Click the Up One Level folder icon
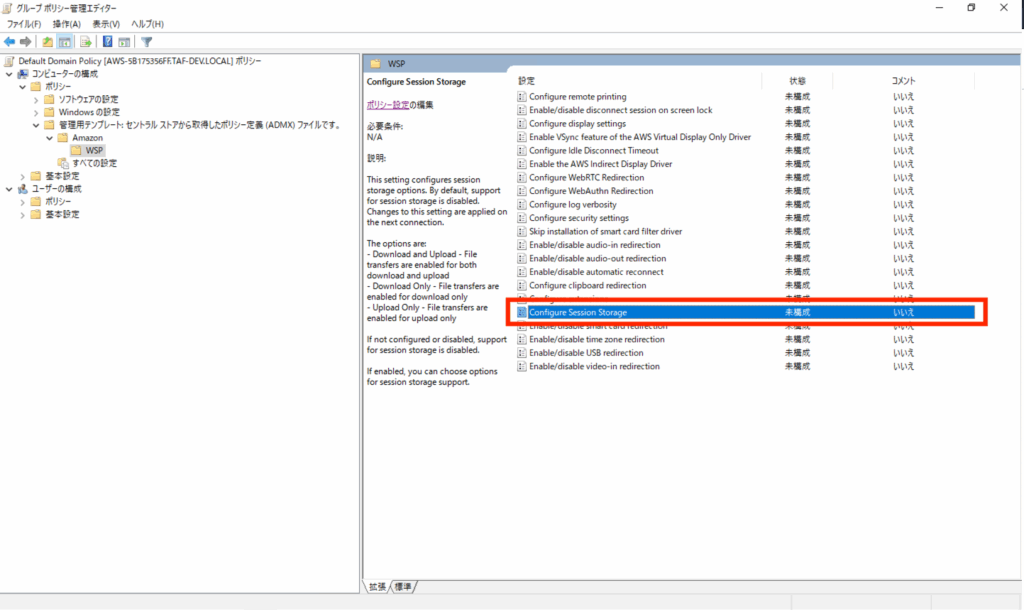The width and height of the screenshot is (1024, 610). coord(47,42)
